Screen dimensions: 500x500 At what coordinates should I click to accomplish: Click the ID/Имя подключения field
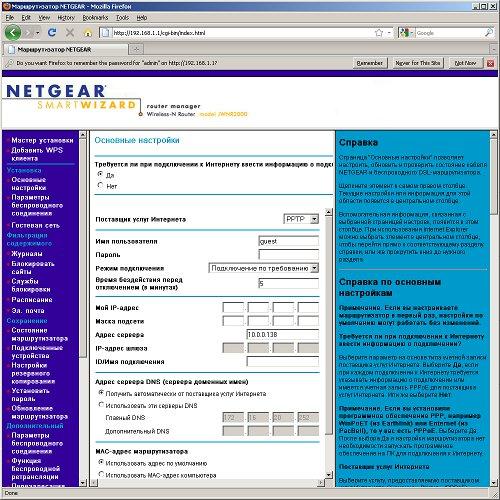[x=283, y=361]
